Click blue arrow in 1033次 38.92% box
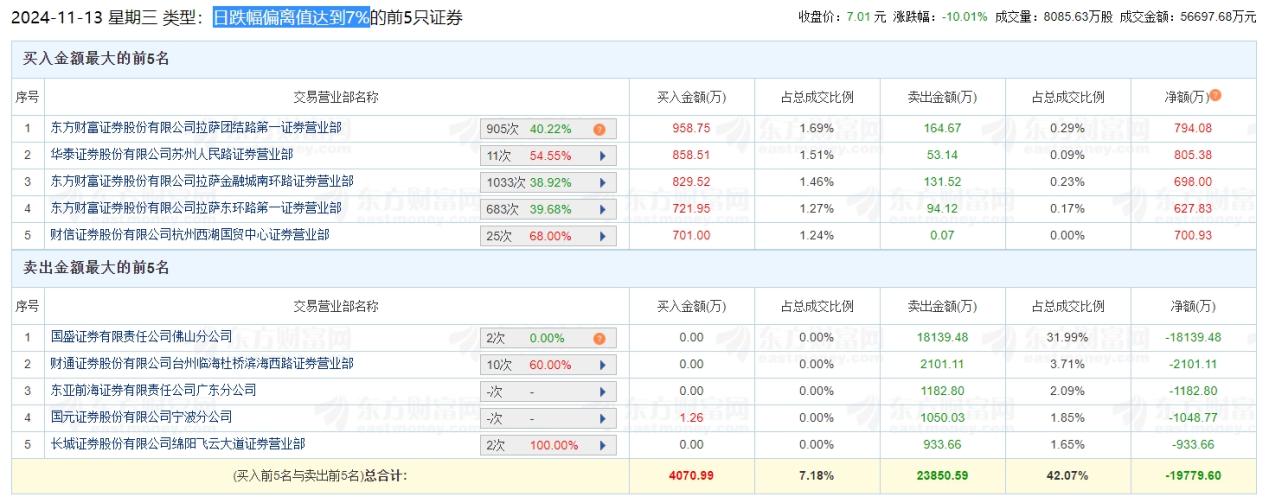The image size is (1269, 503). point(602,183)
